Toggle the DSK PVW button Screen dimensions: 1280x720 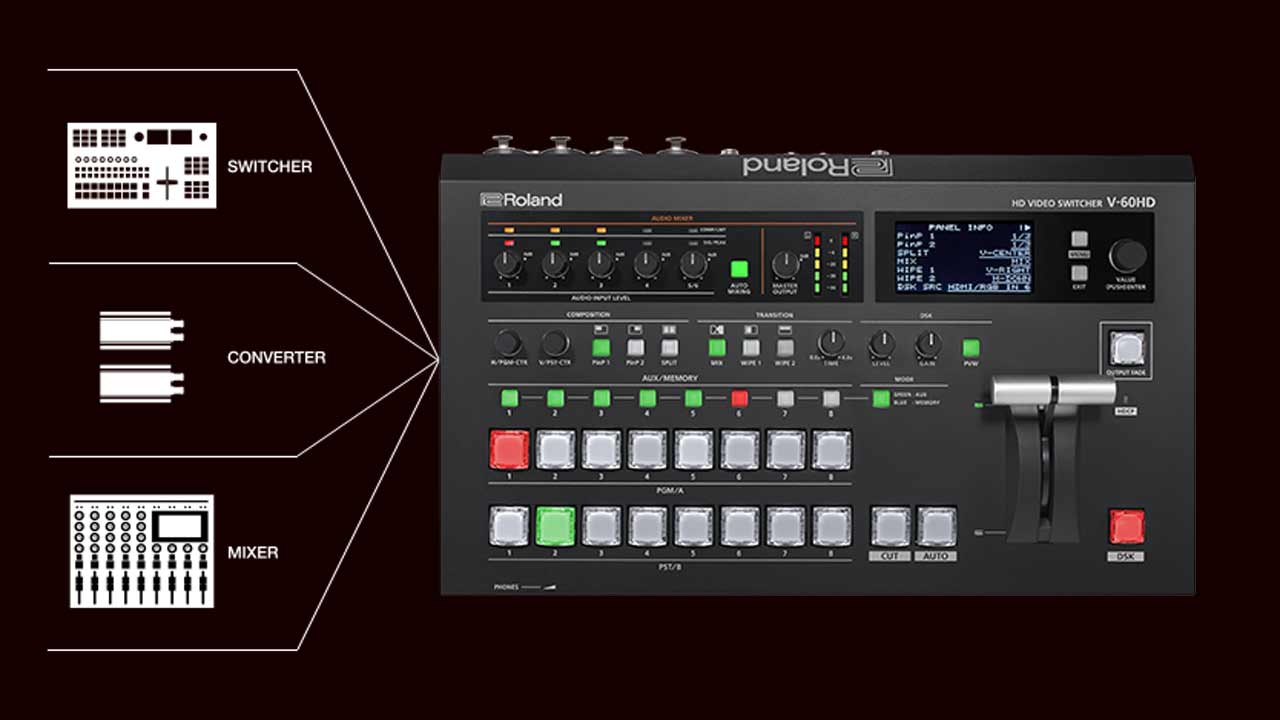(x=969, y=348)
